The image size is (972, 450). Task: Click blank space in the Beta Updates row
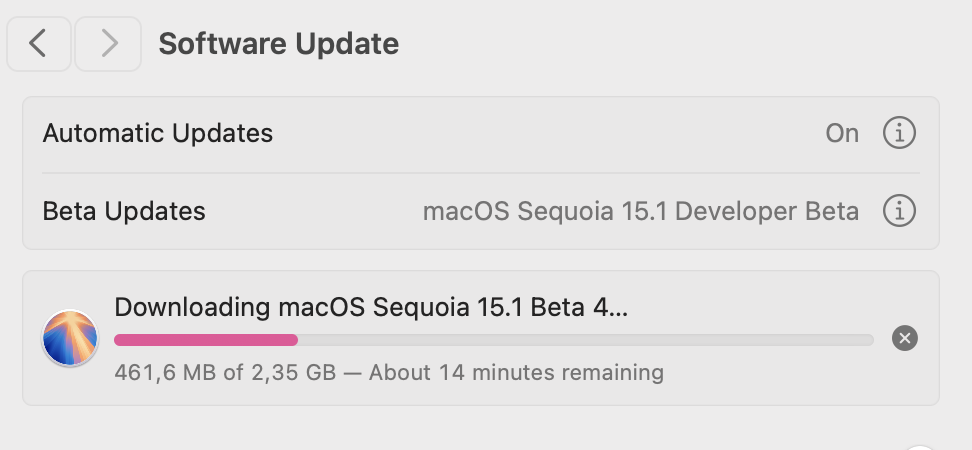pos(314,211)
